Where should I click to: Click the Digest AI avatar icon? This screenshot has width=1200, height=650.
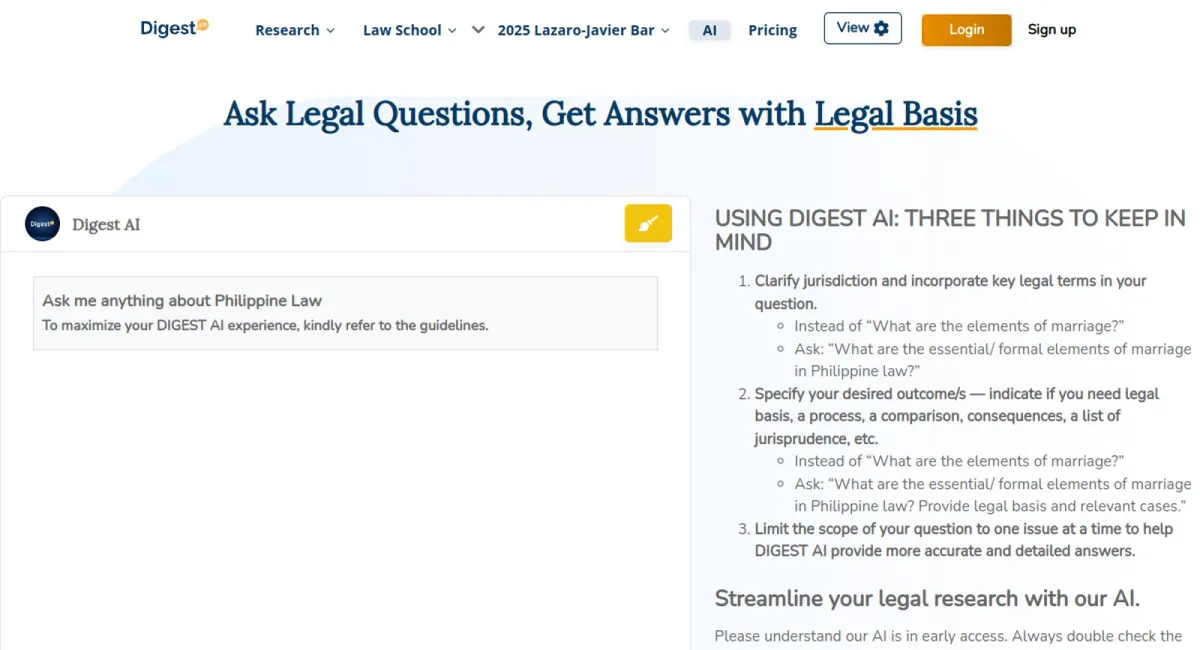(42, 224)
